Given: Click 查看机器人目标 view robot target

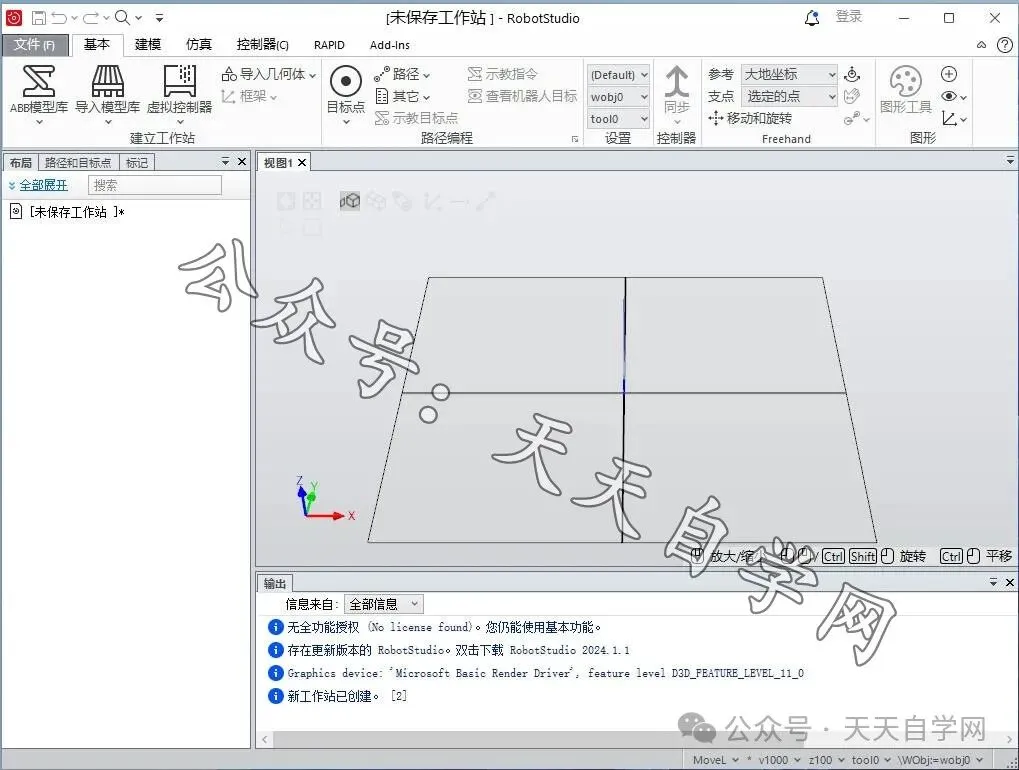Looking at the screenshot, I should tap(522, 96).
